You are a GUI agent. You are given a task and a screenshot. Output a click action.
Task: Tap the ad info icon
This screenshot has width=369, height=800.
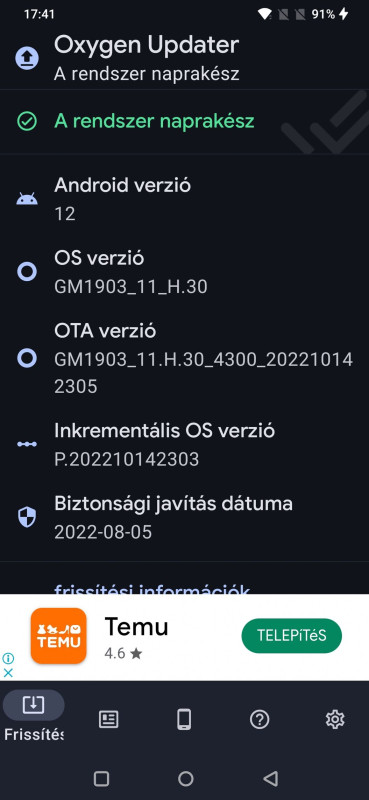(8, 658)
